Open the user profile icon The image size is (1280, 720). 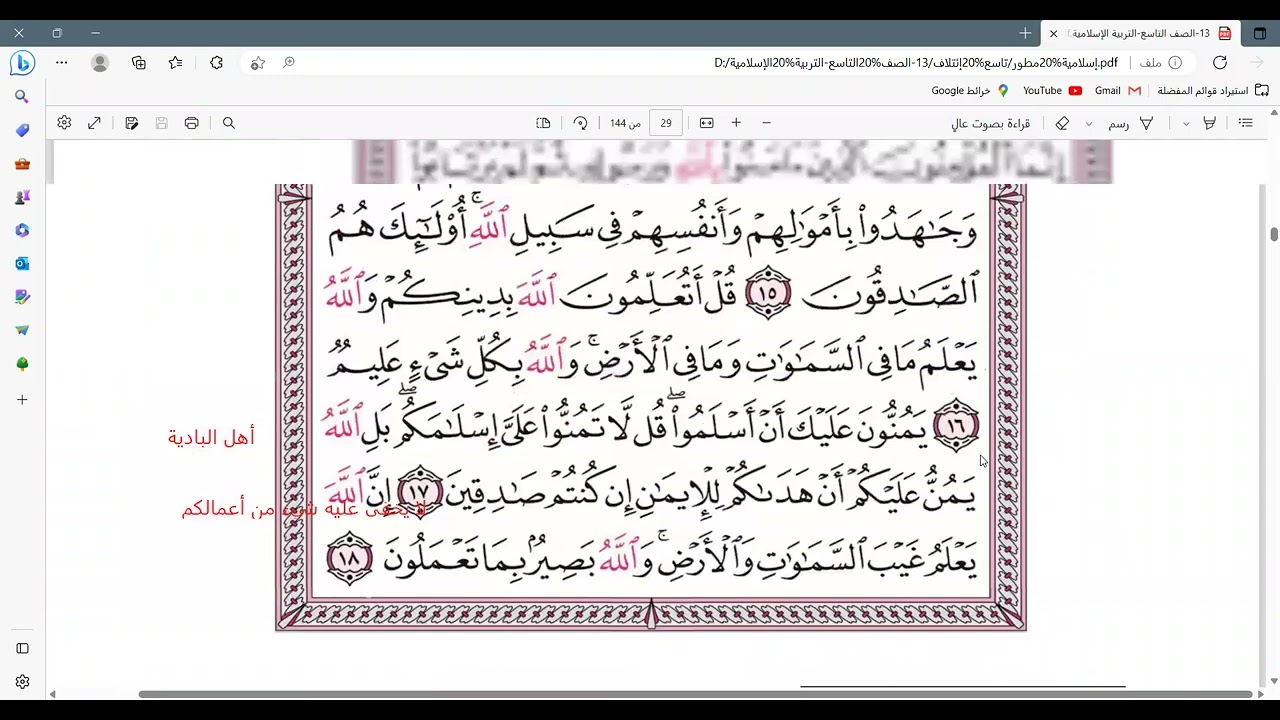100,63
